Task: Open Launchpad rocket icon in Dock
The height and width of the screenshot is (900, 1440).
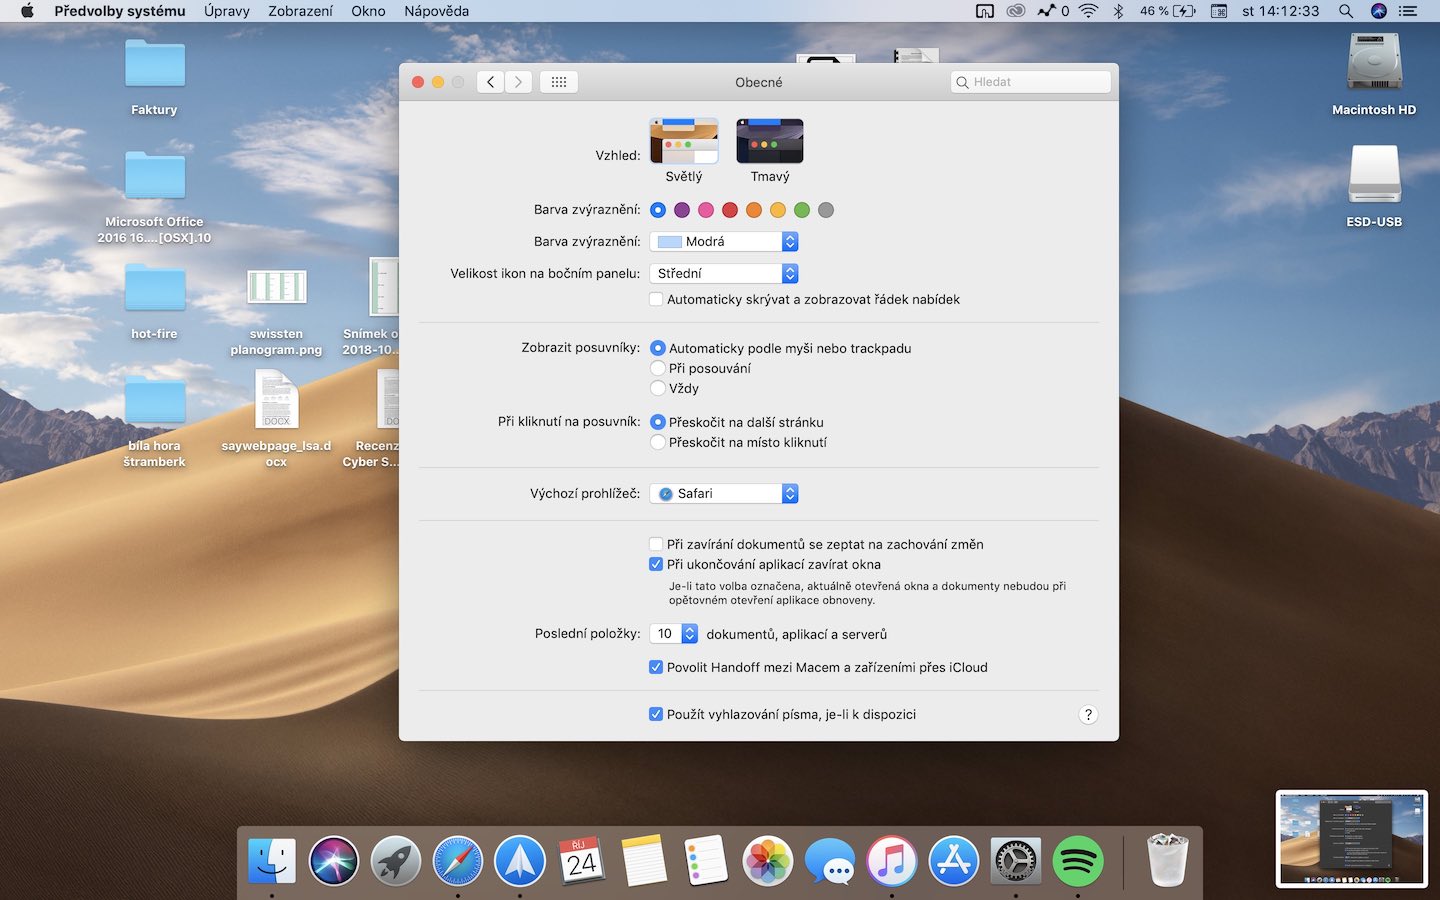Action: [x=396, y=860]
